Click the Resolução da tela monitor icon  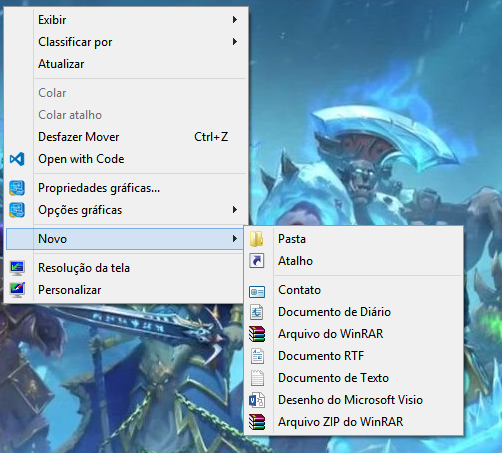coord(17,268)
